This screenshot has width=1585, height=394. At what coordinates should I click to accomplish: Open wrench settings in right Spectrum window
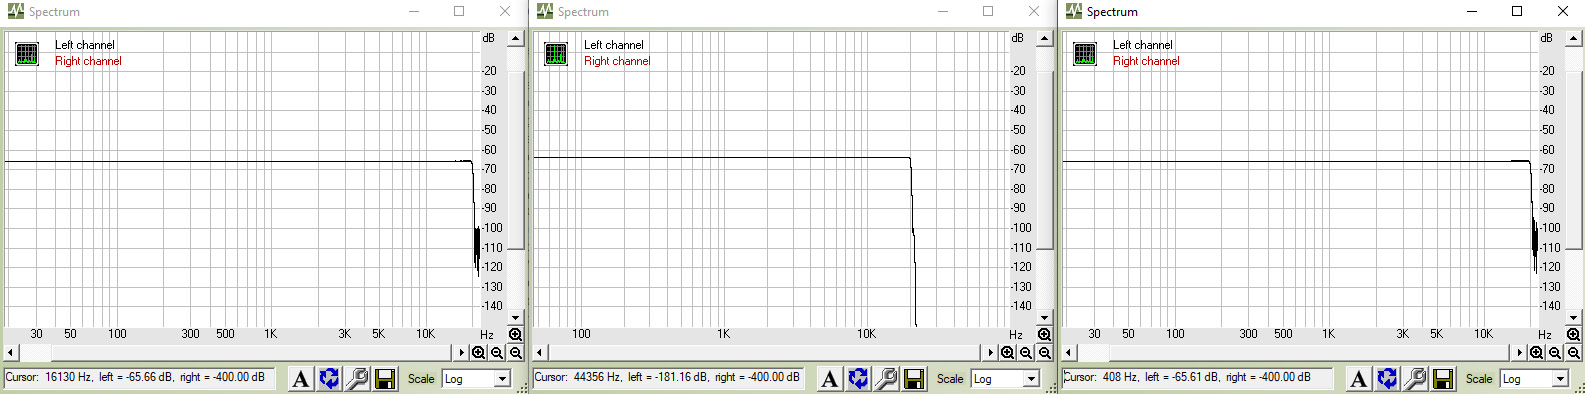[1415, 379]
